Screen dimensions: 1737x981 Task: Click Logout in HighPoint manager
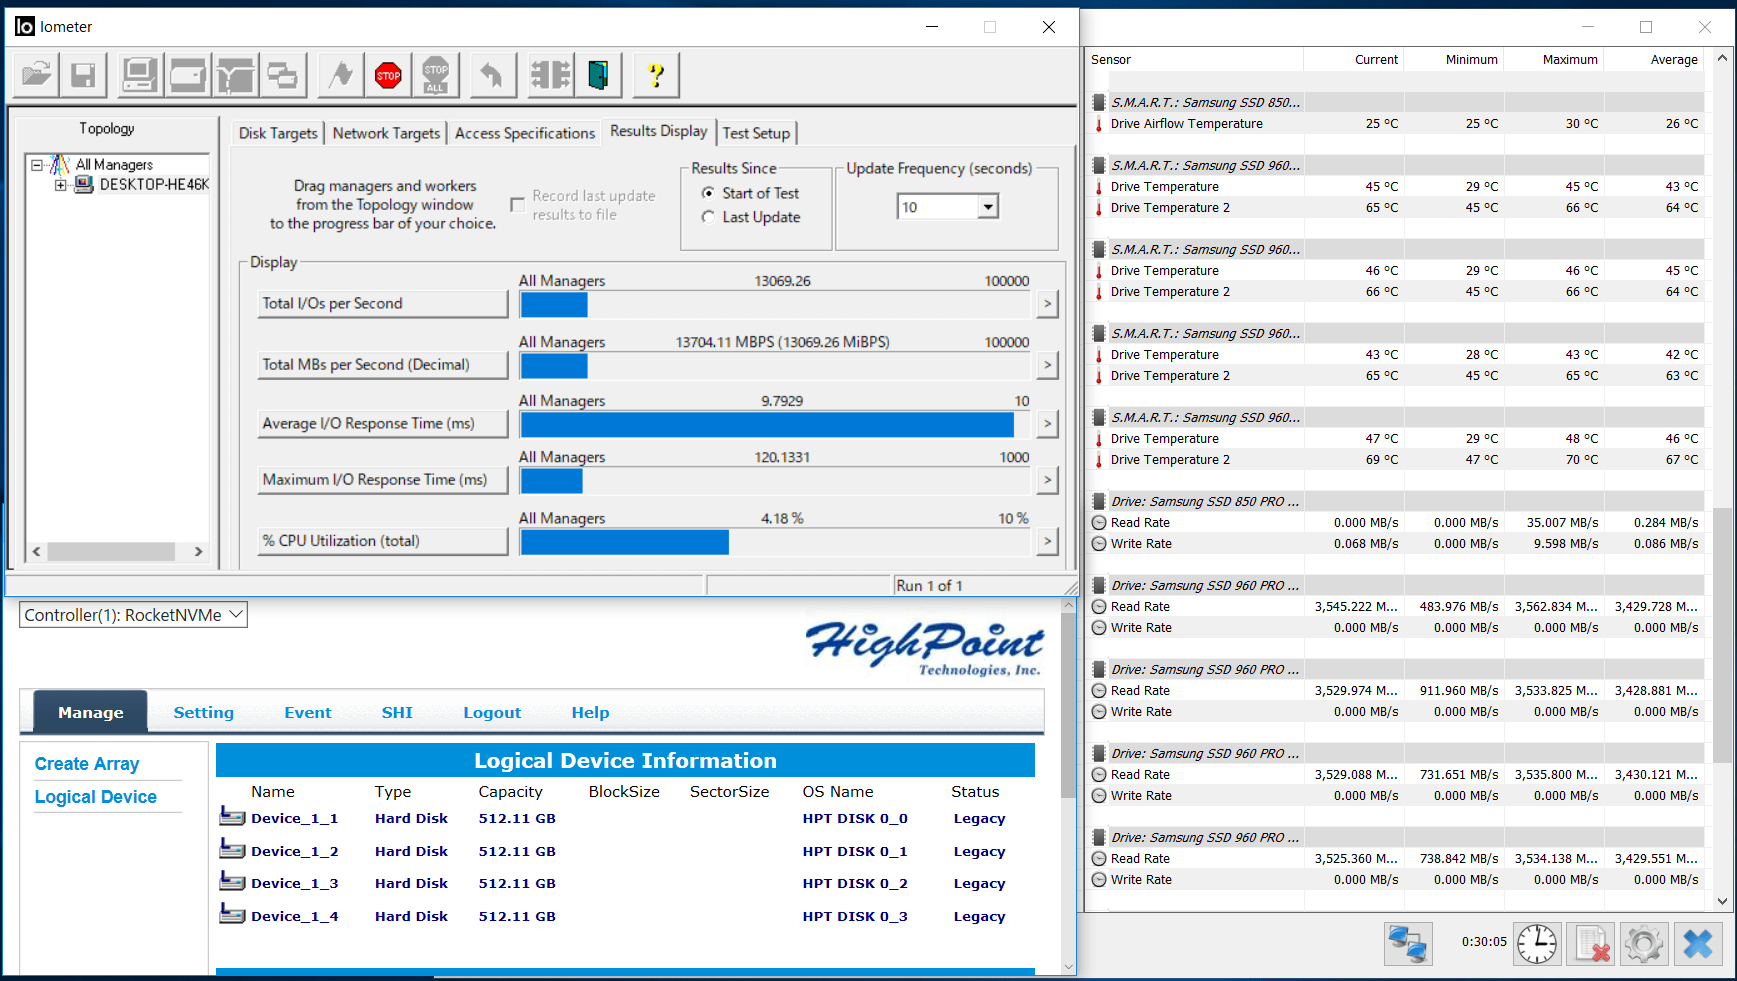[492, 712]
